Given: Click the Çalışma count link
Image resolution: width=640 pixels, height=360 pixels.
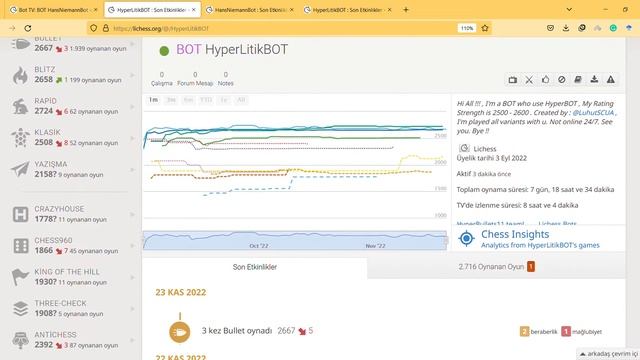Looking at the screenshot, I should tap(162, 79).
